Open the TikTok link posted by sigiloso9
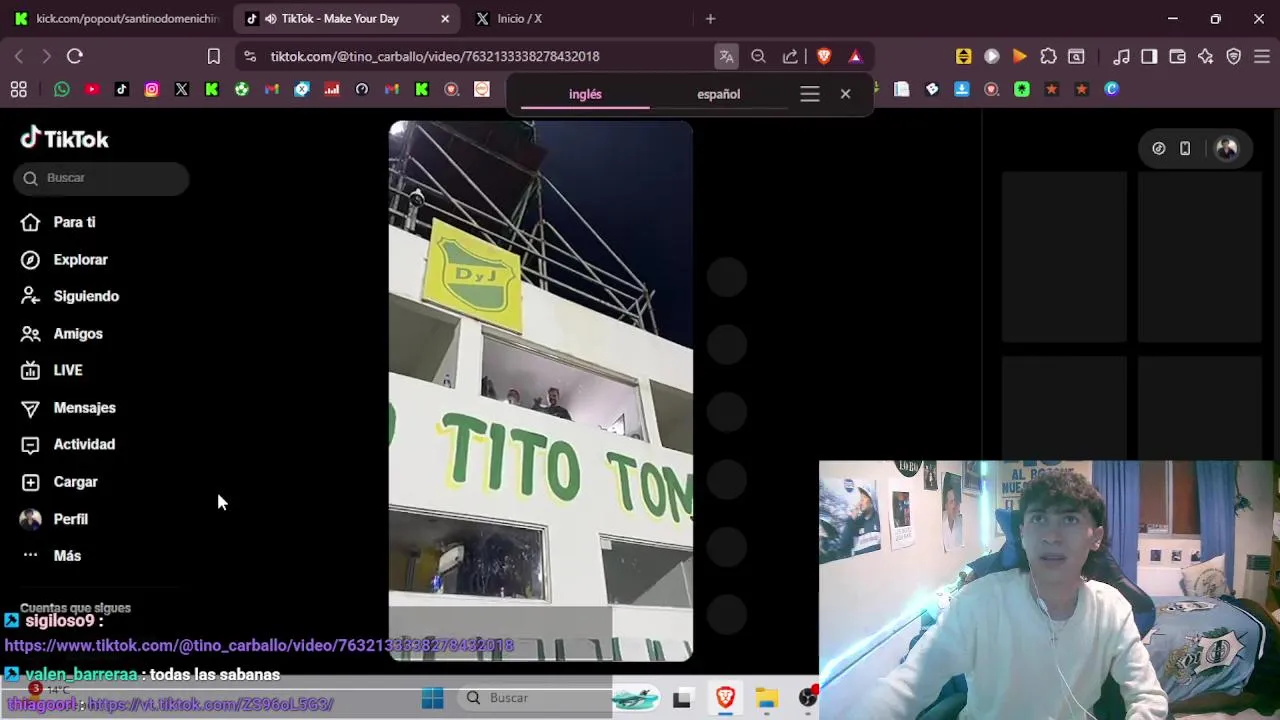Screen dimensions: 1280x720 tap(259, 645)
